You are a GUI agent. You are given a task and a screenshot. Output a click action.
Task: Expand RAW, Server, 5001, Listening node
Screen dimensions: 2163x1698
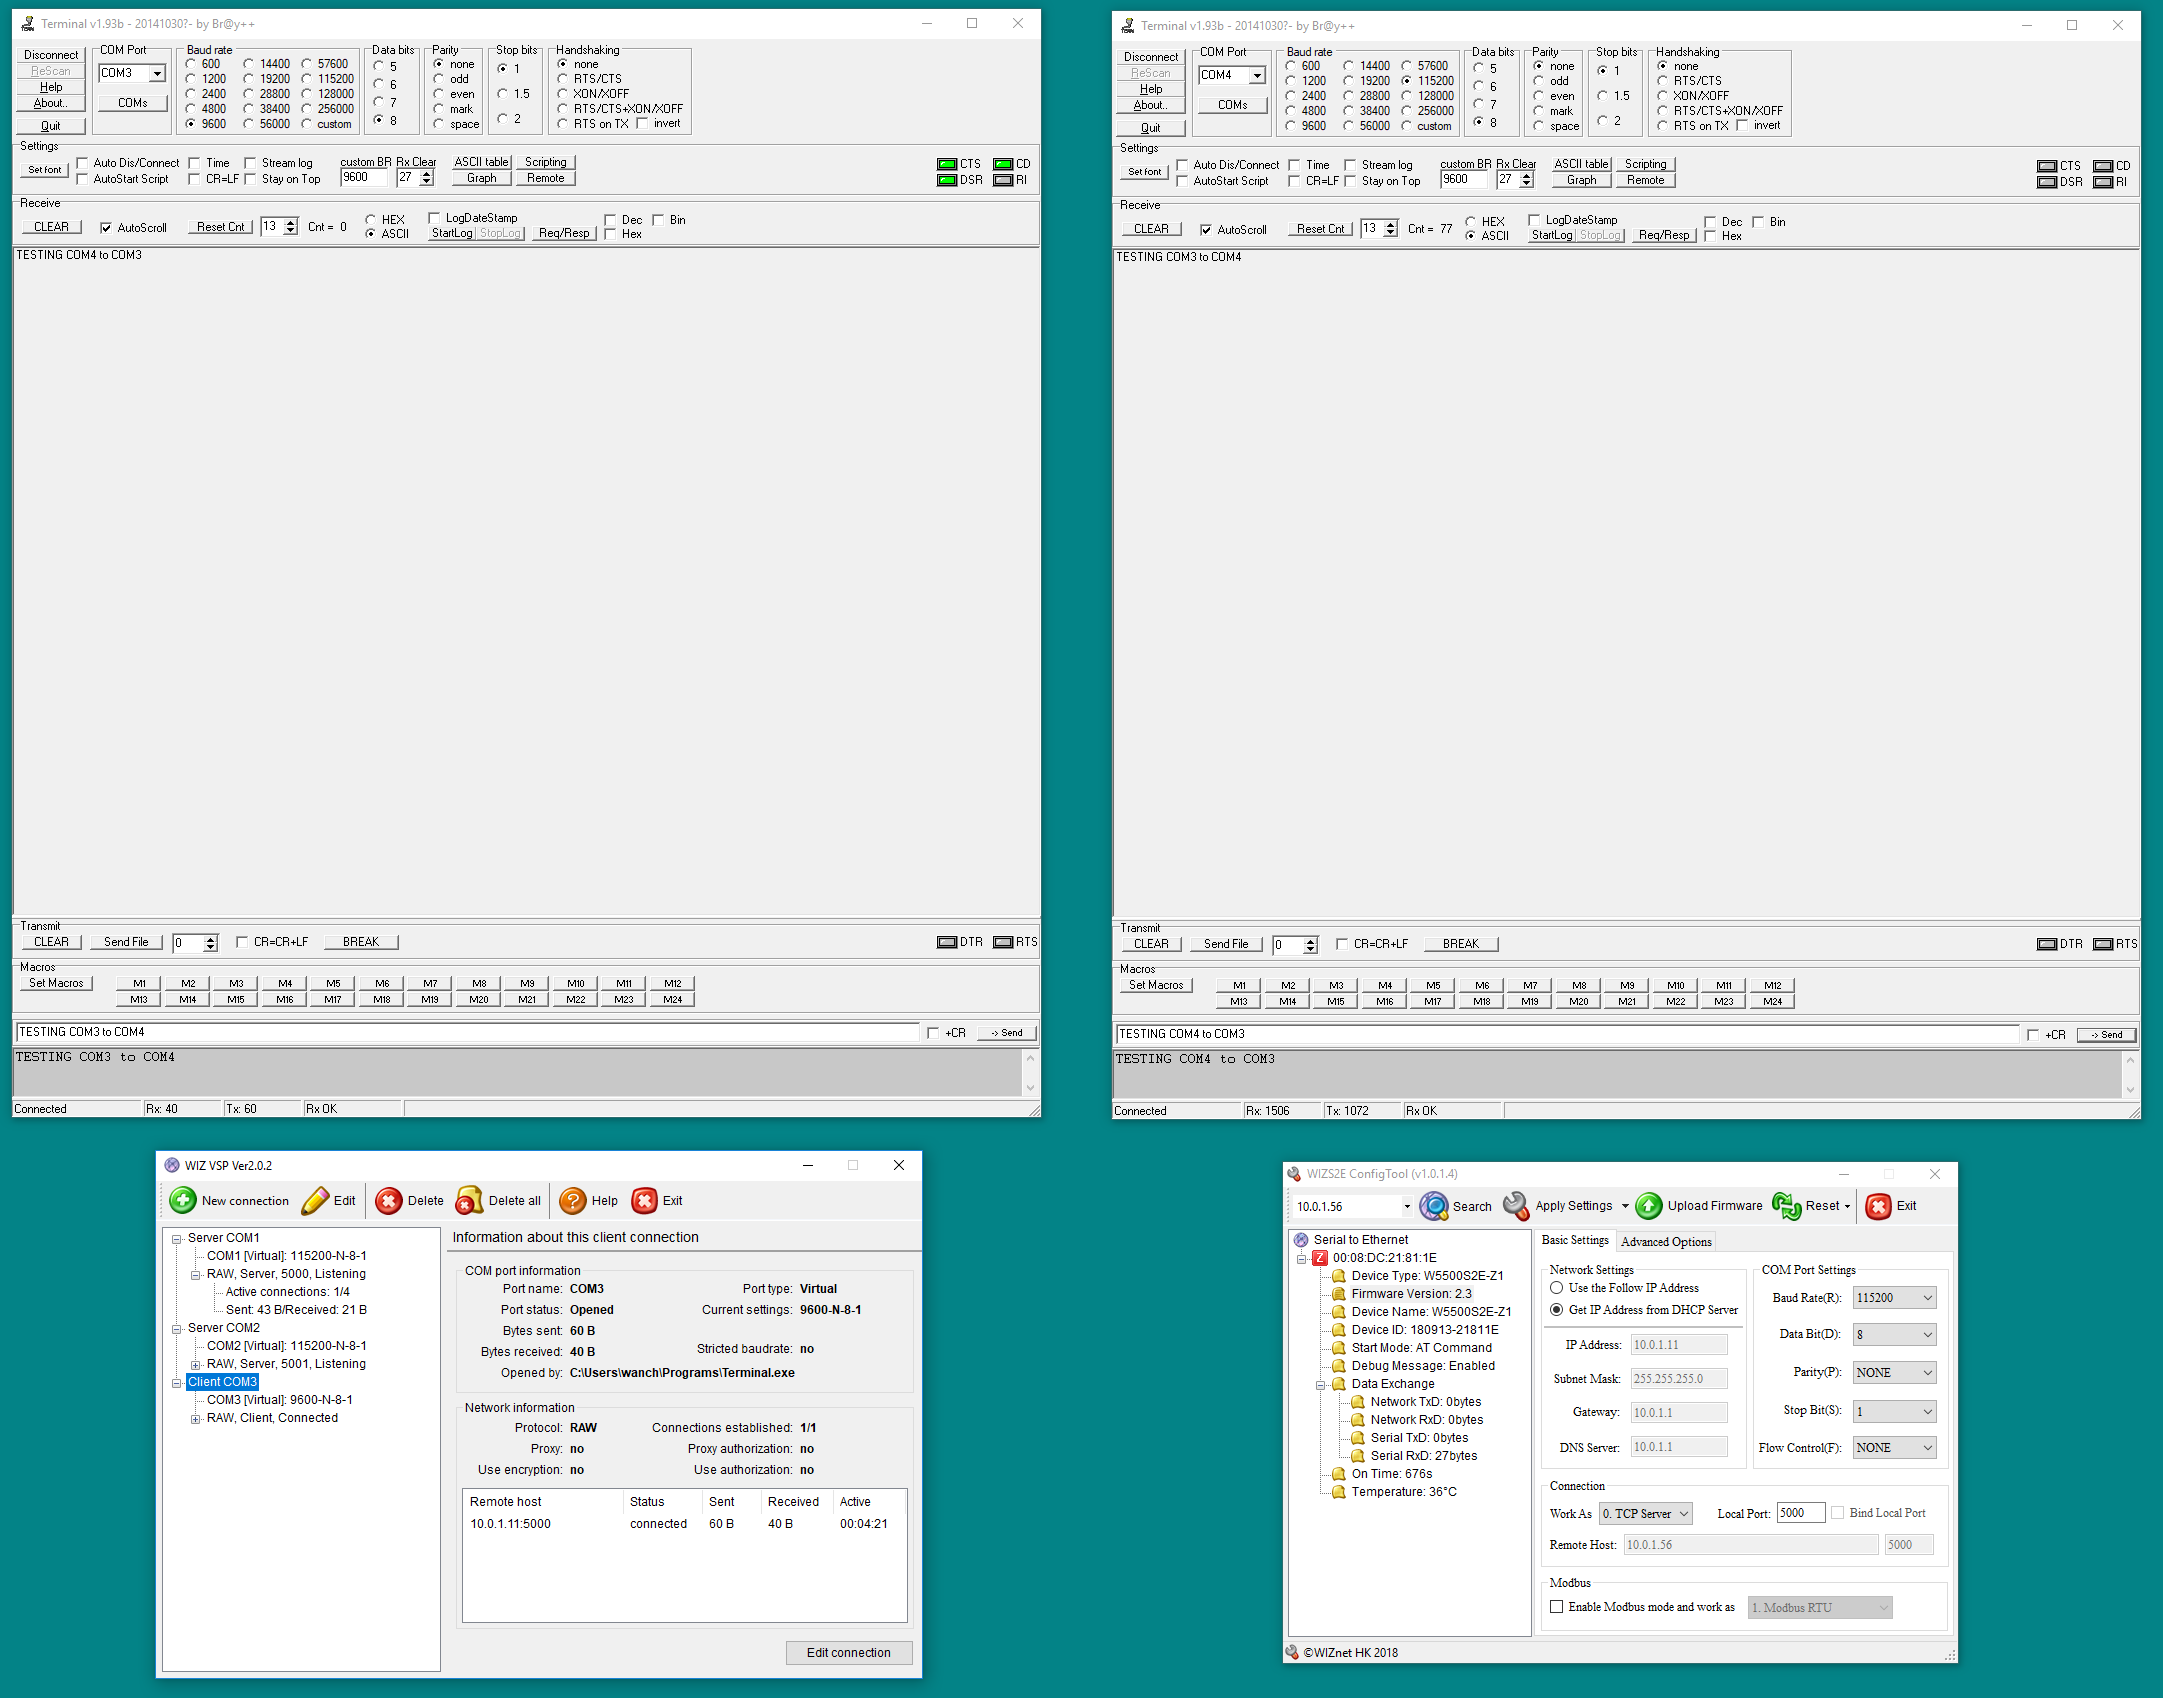pyautogui.click(x=196, y=1365)
